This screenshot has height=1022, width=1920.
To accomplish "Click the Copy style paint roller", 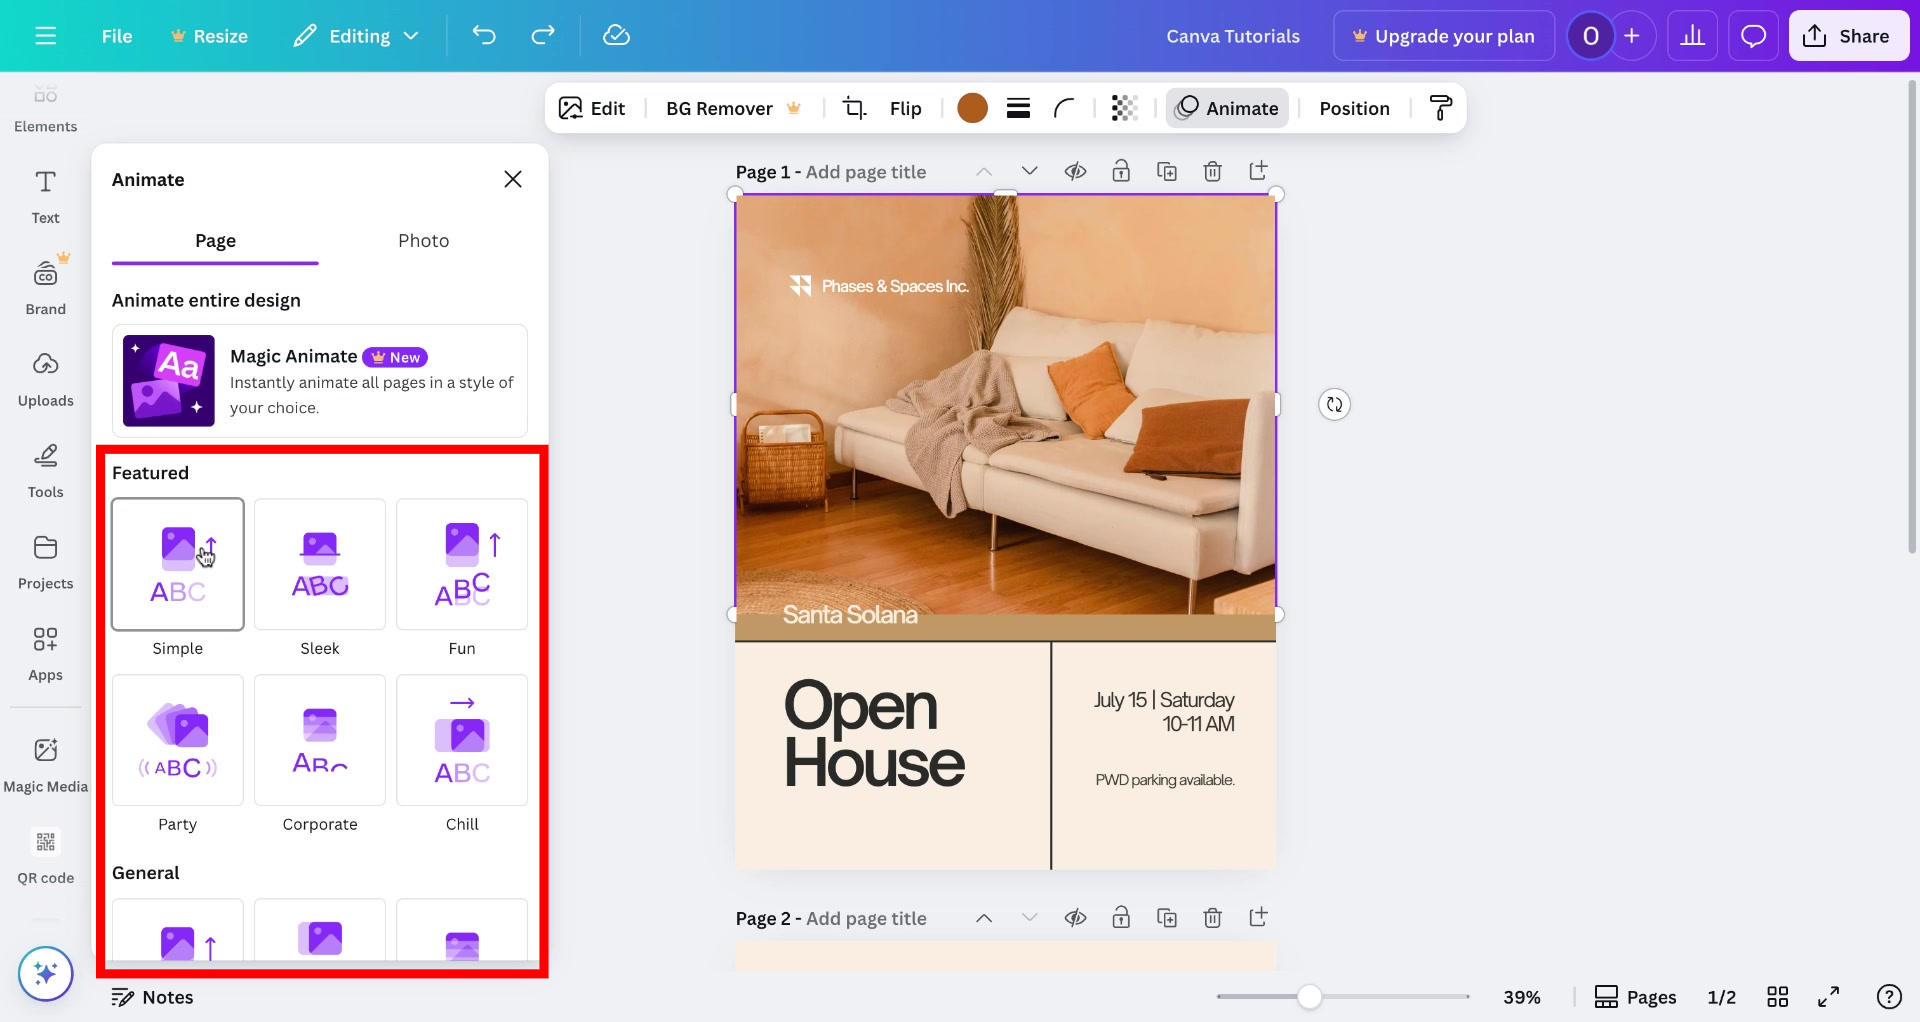I will 1440,108.
